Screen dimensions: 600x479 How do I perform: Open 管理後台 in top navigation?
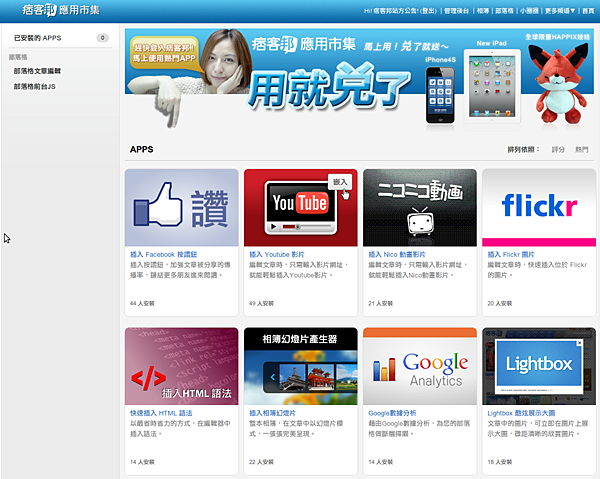click(x=456, y=11)
